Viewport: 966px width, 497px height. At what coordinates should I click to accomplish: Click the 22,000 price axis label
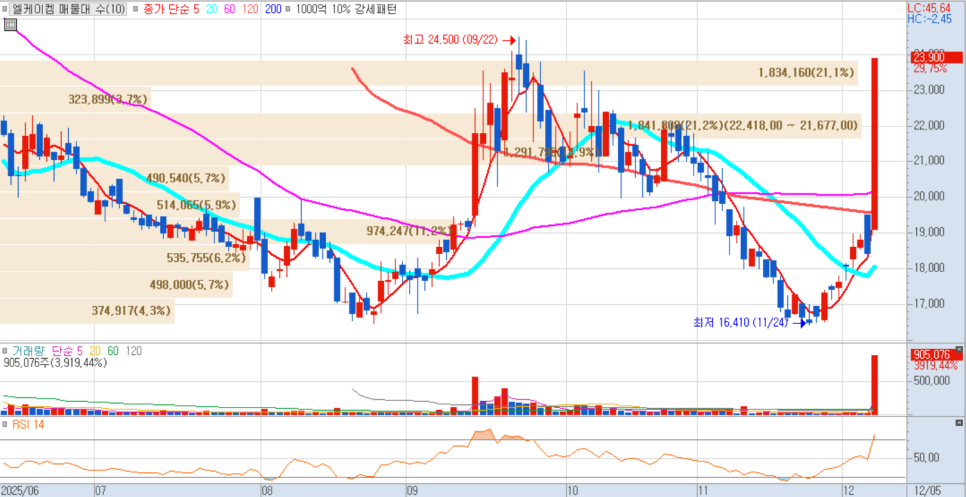point(930,126)
